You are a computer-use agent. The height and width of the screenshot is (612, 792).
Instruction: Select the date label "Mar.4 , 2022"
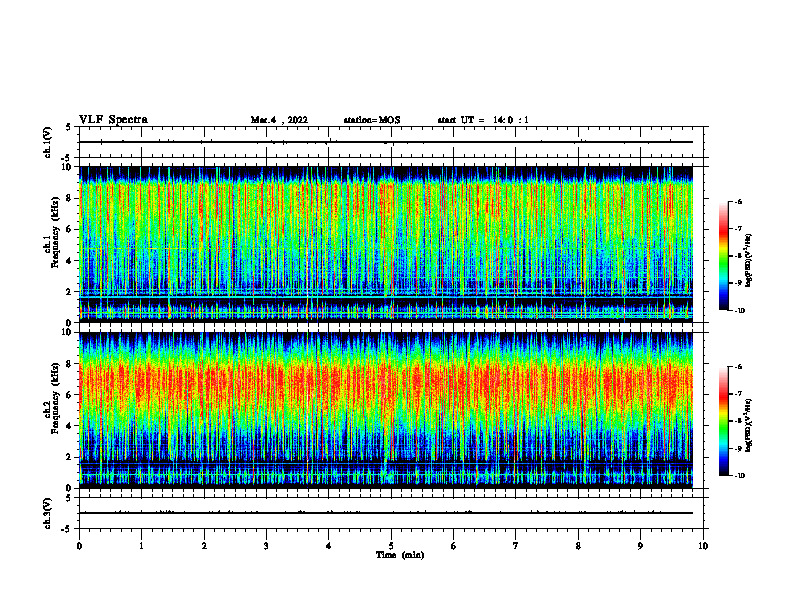point(279,120)
